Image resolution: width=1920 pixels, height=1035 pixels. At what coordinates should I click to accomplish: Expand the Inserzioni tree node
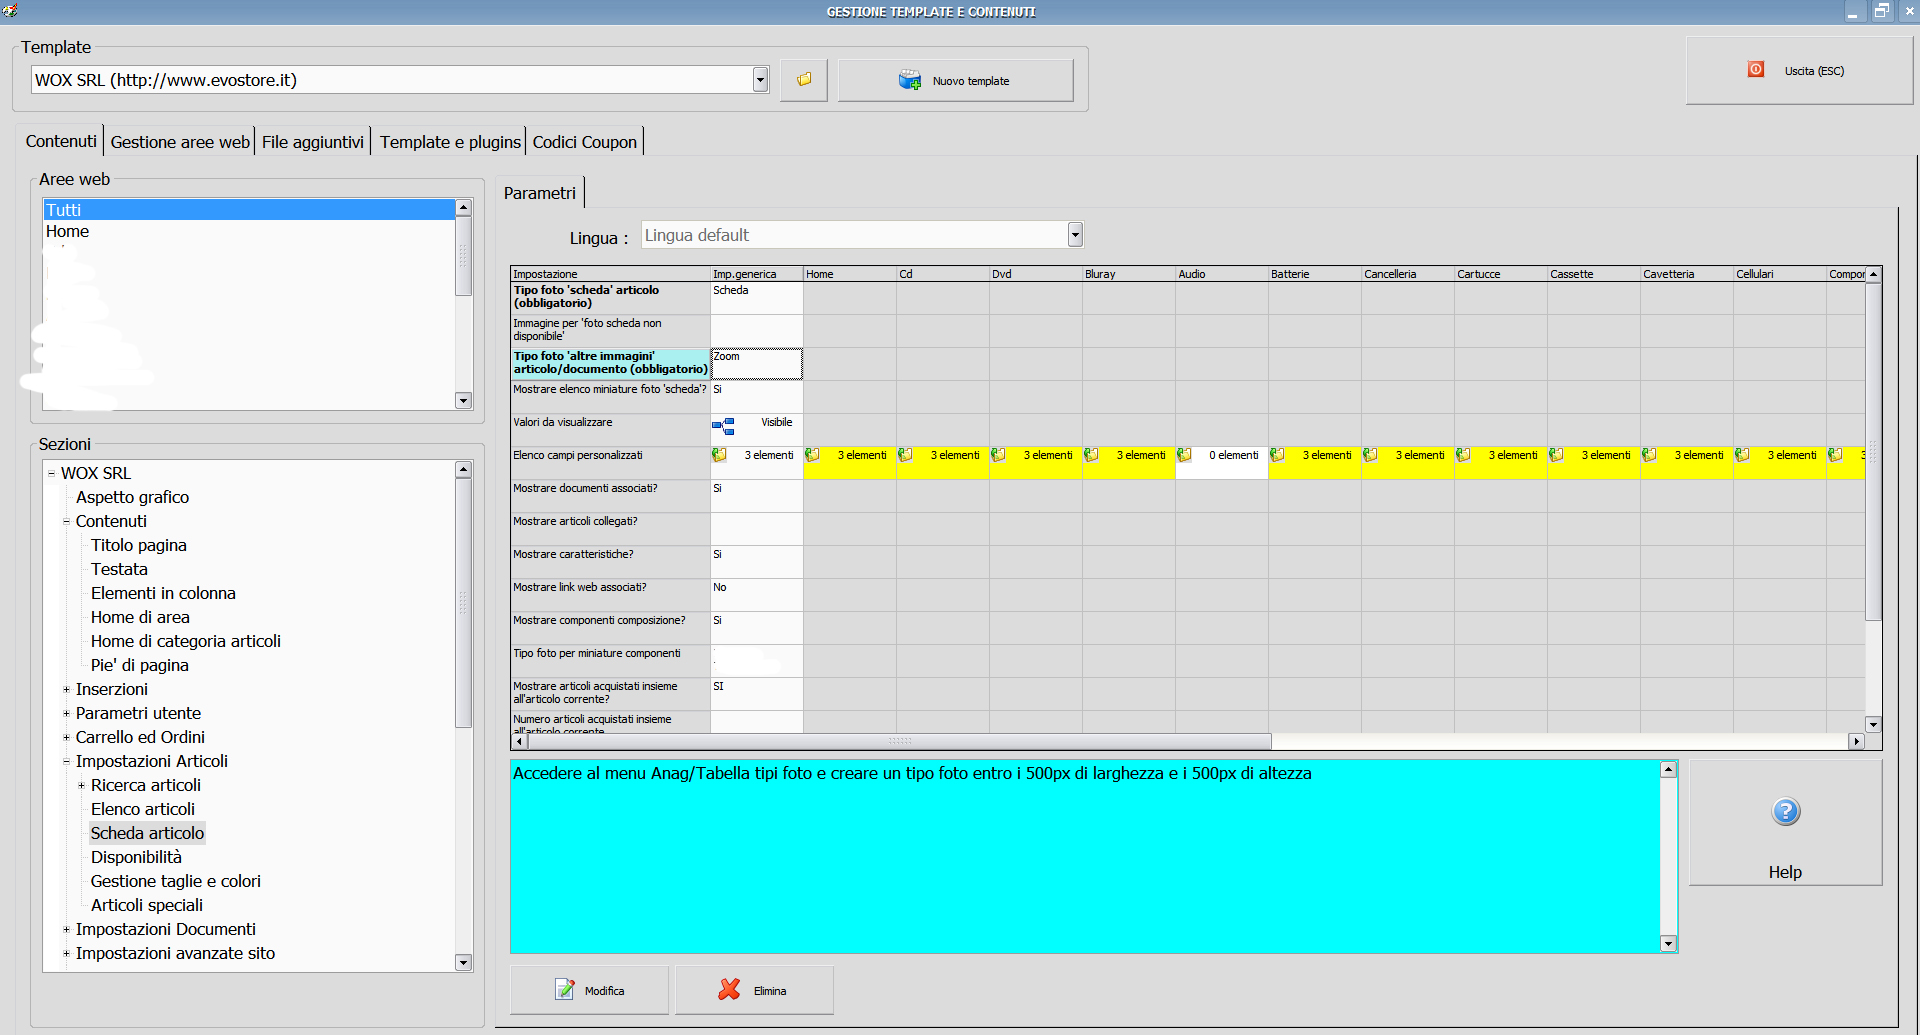point(66,689)
